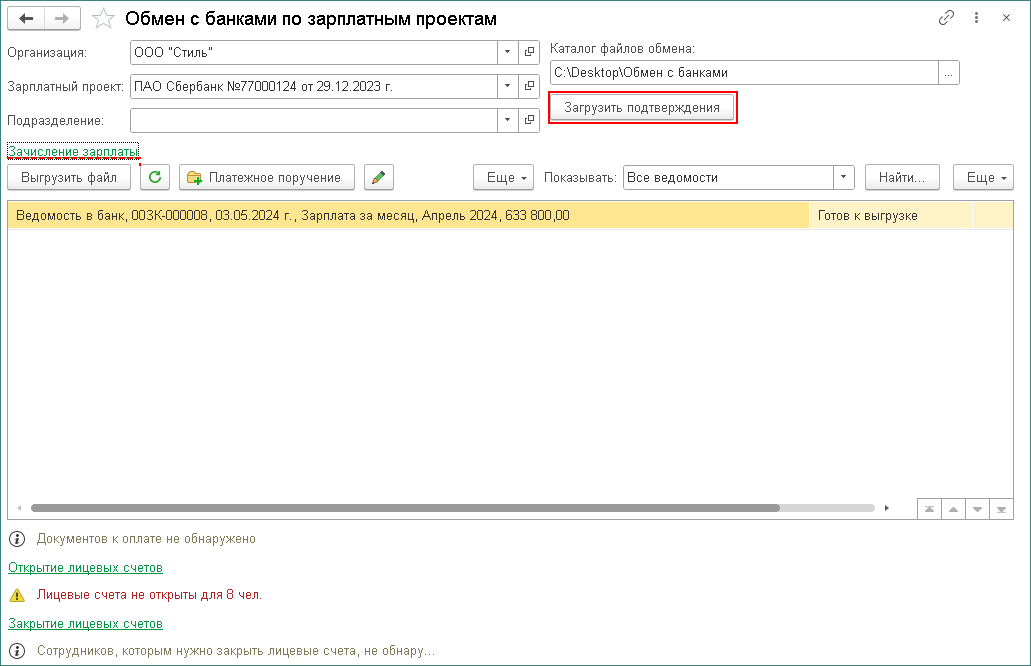The height and width of the screenshot is (666, 1031).
Task: Click Выгрузить файл button
Action: 69,178
